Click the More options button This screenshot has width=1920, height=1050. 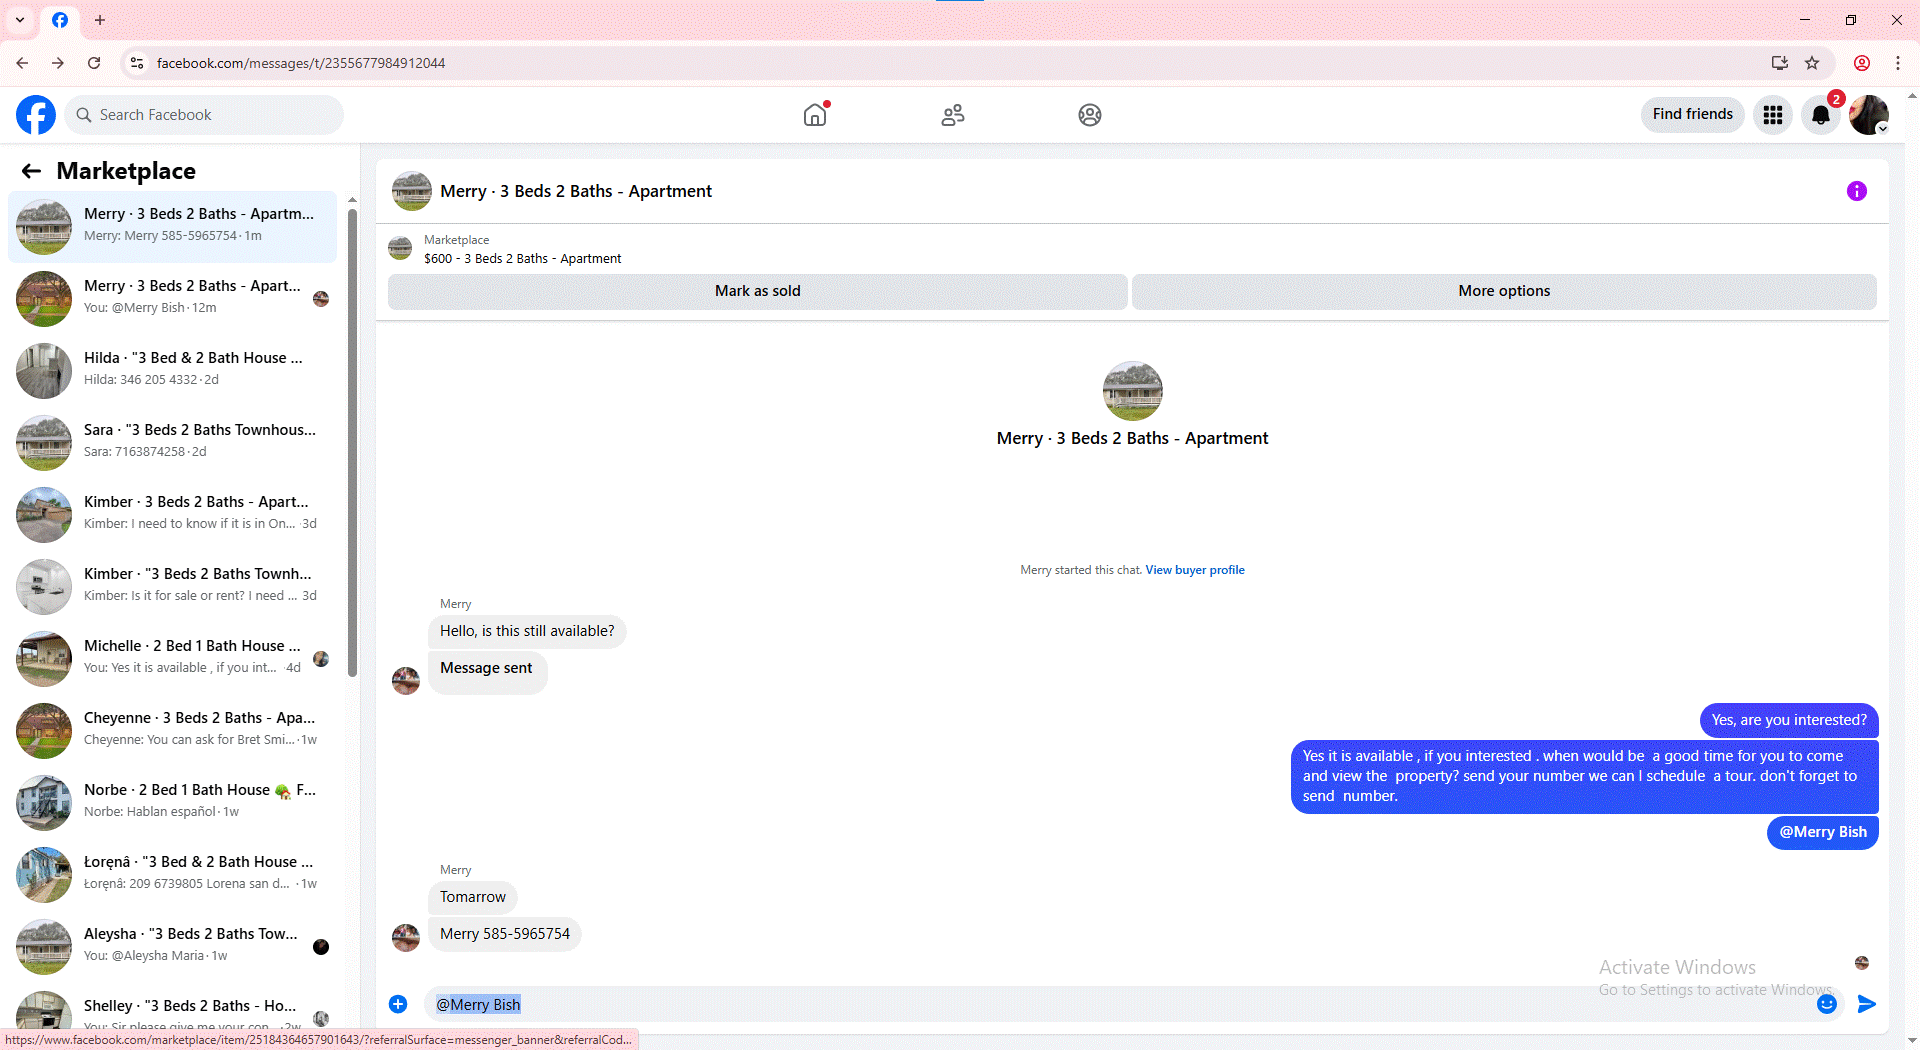coord(1504,291)
